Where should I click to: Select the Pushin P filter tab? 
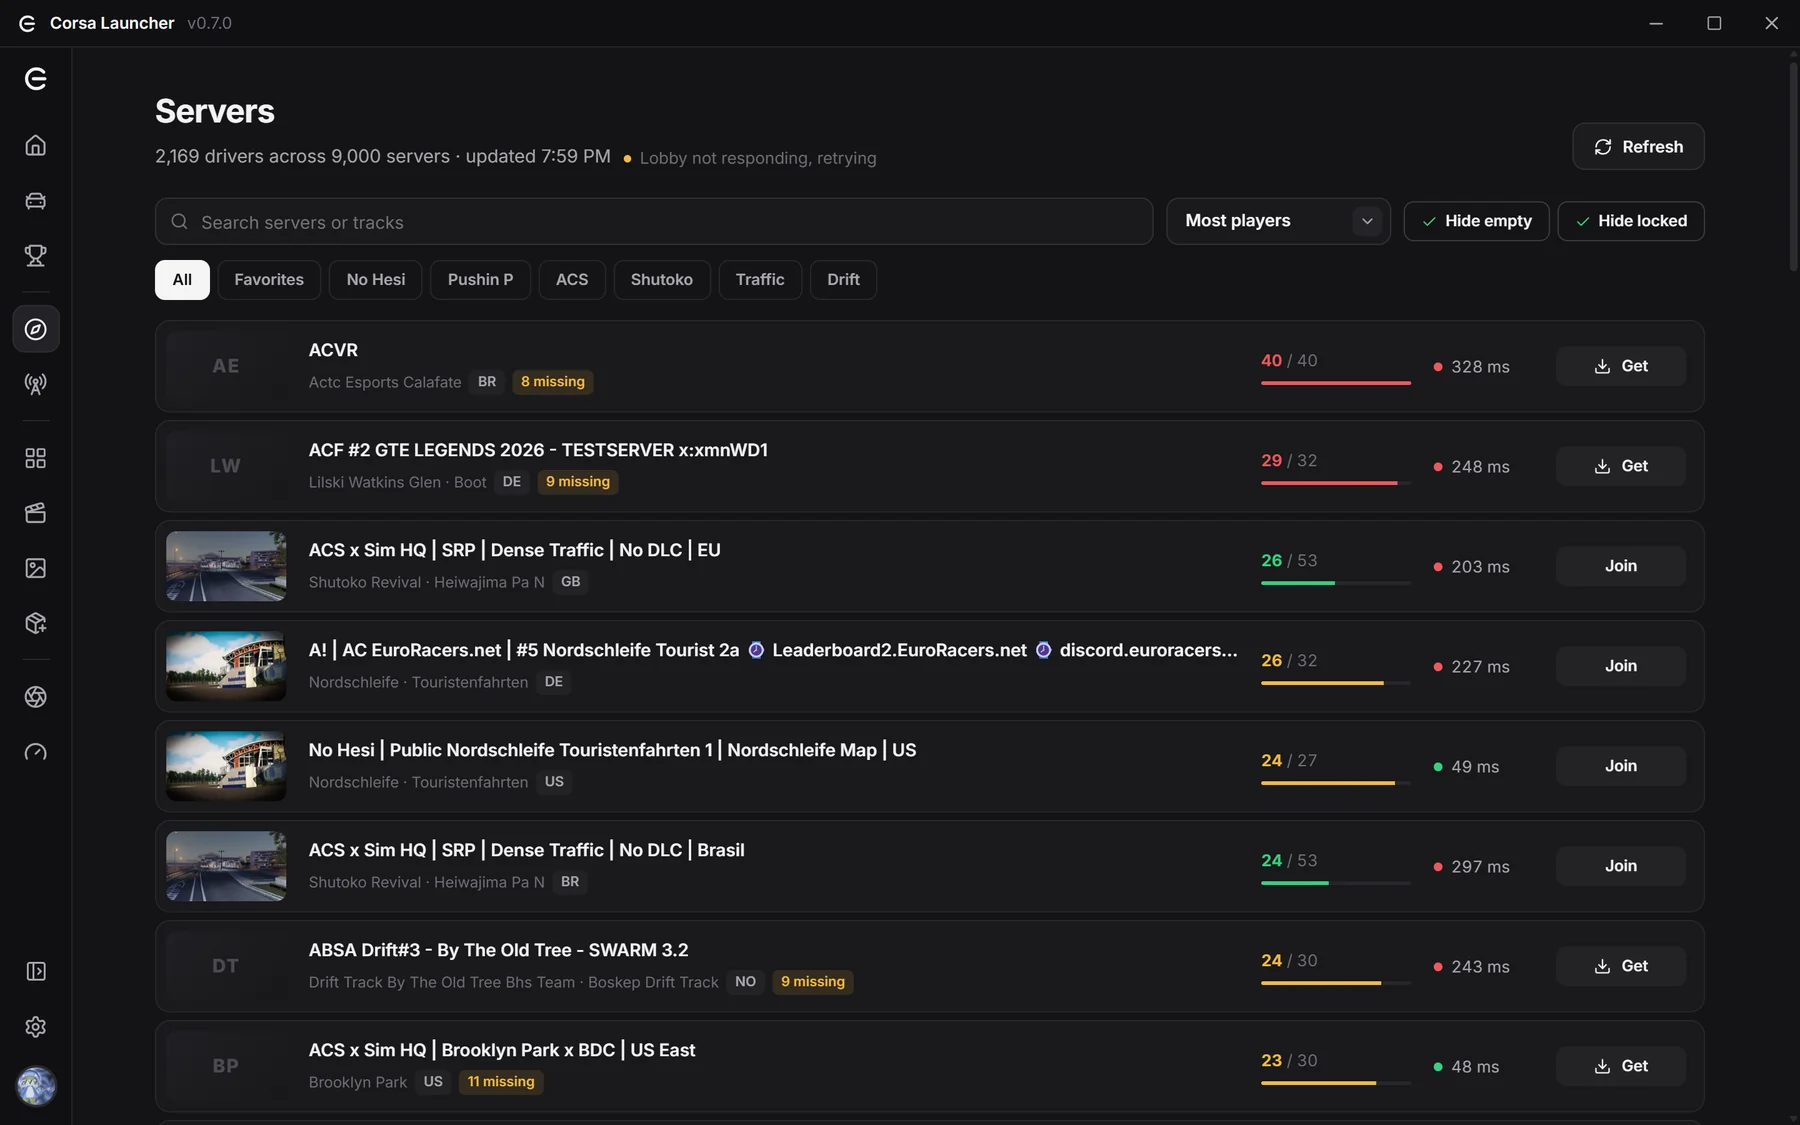click(480, 280)
